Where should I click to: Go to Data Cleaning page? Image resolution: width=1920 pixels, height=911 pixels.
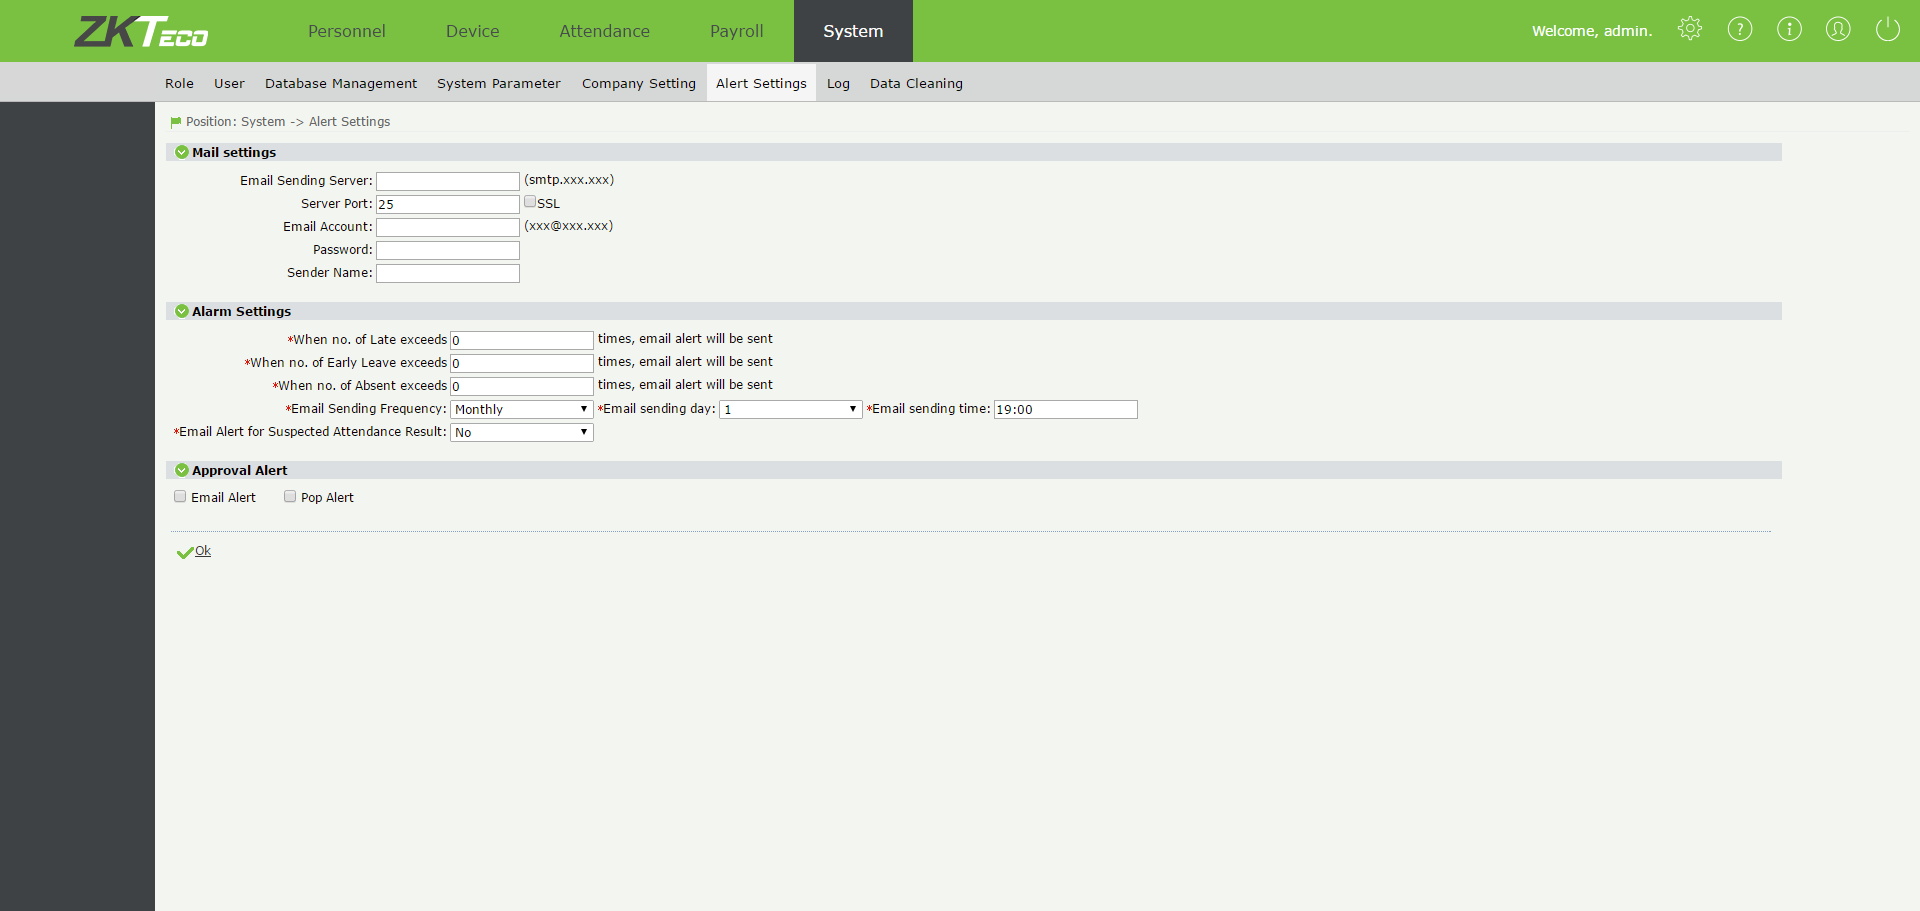[x=916, y=83]
